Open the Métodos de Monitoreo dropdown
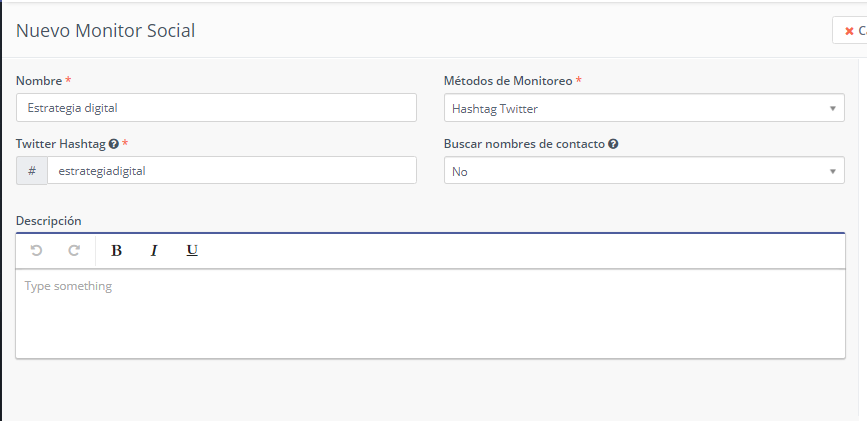The height and width of the screenshot is (421, 867). 643,108
